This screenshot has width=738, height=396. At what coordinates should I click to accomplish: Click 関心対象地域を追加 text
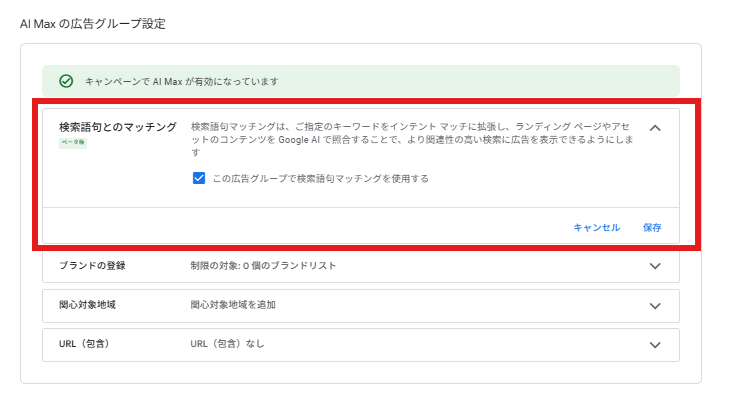233,305
